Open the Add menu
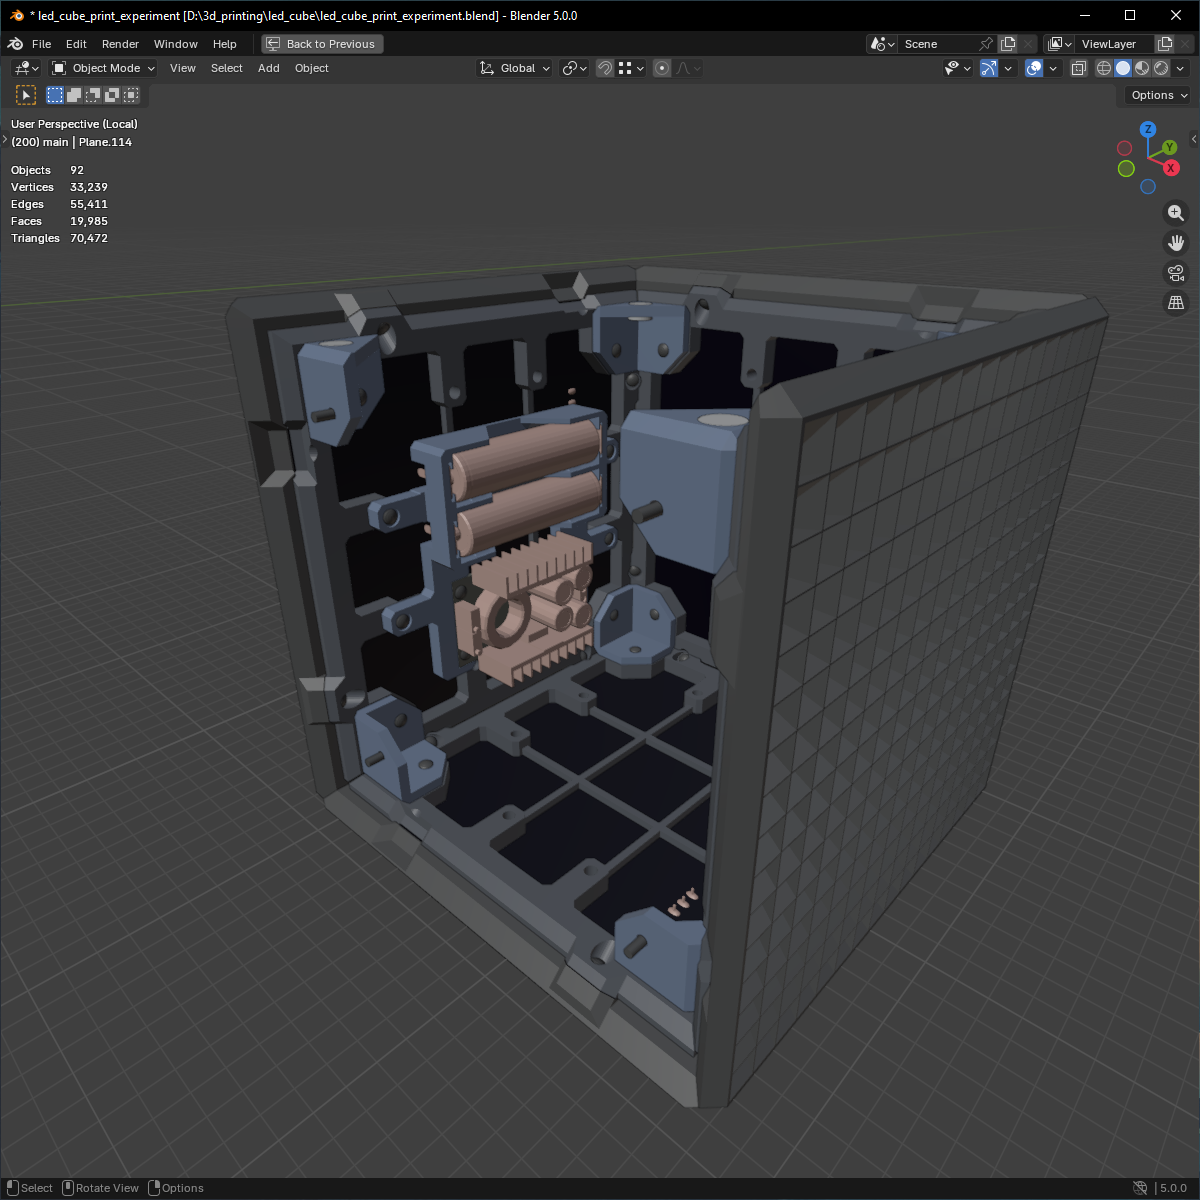The image size is (1200, 1200). tap(268, 68)
